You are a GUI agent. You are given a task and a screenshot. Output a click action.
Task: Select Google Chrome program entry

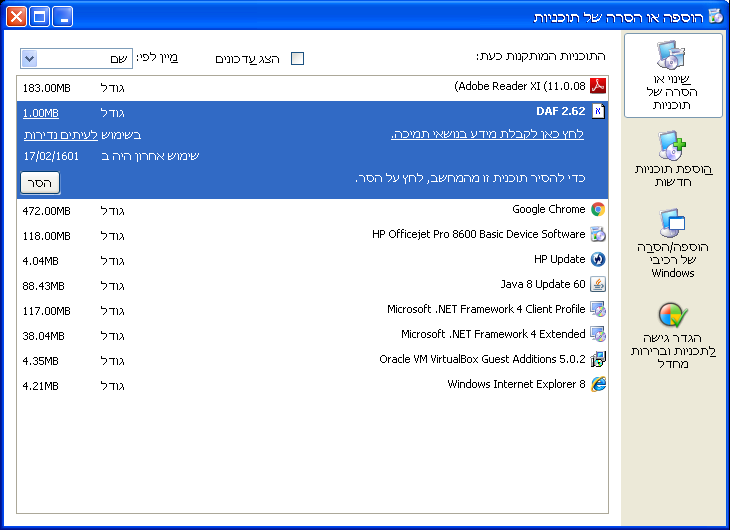[312, 211]
